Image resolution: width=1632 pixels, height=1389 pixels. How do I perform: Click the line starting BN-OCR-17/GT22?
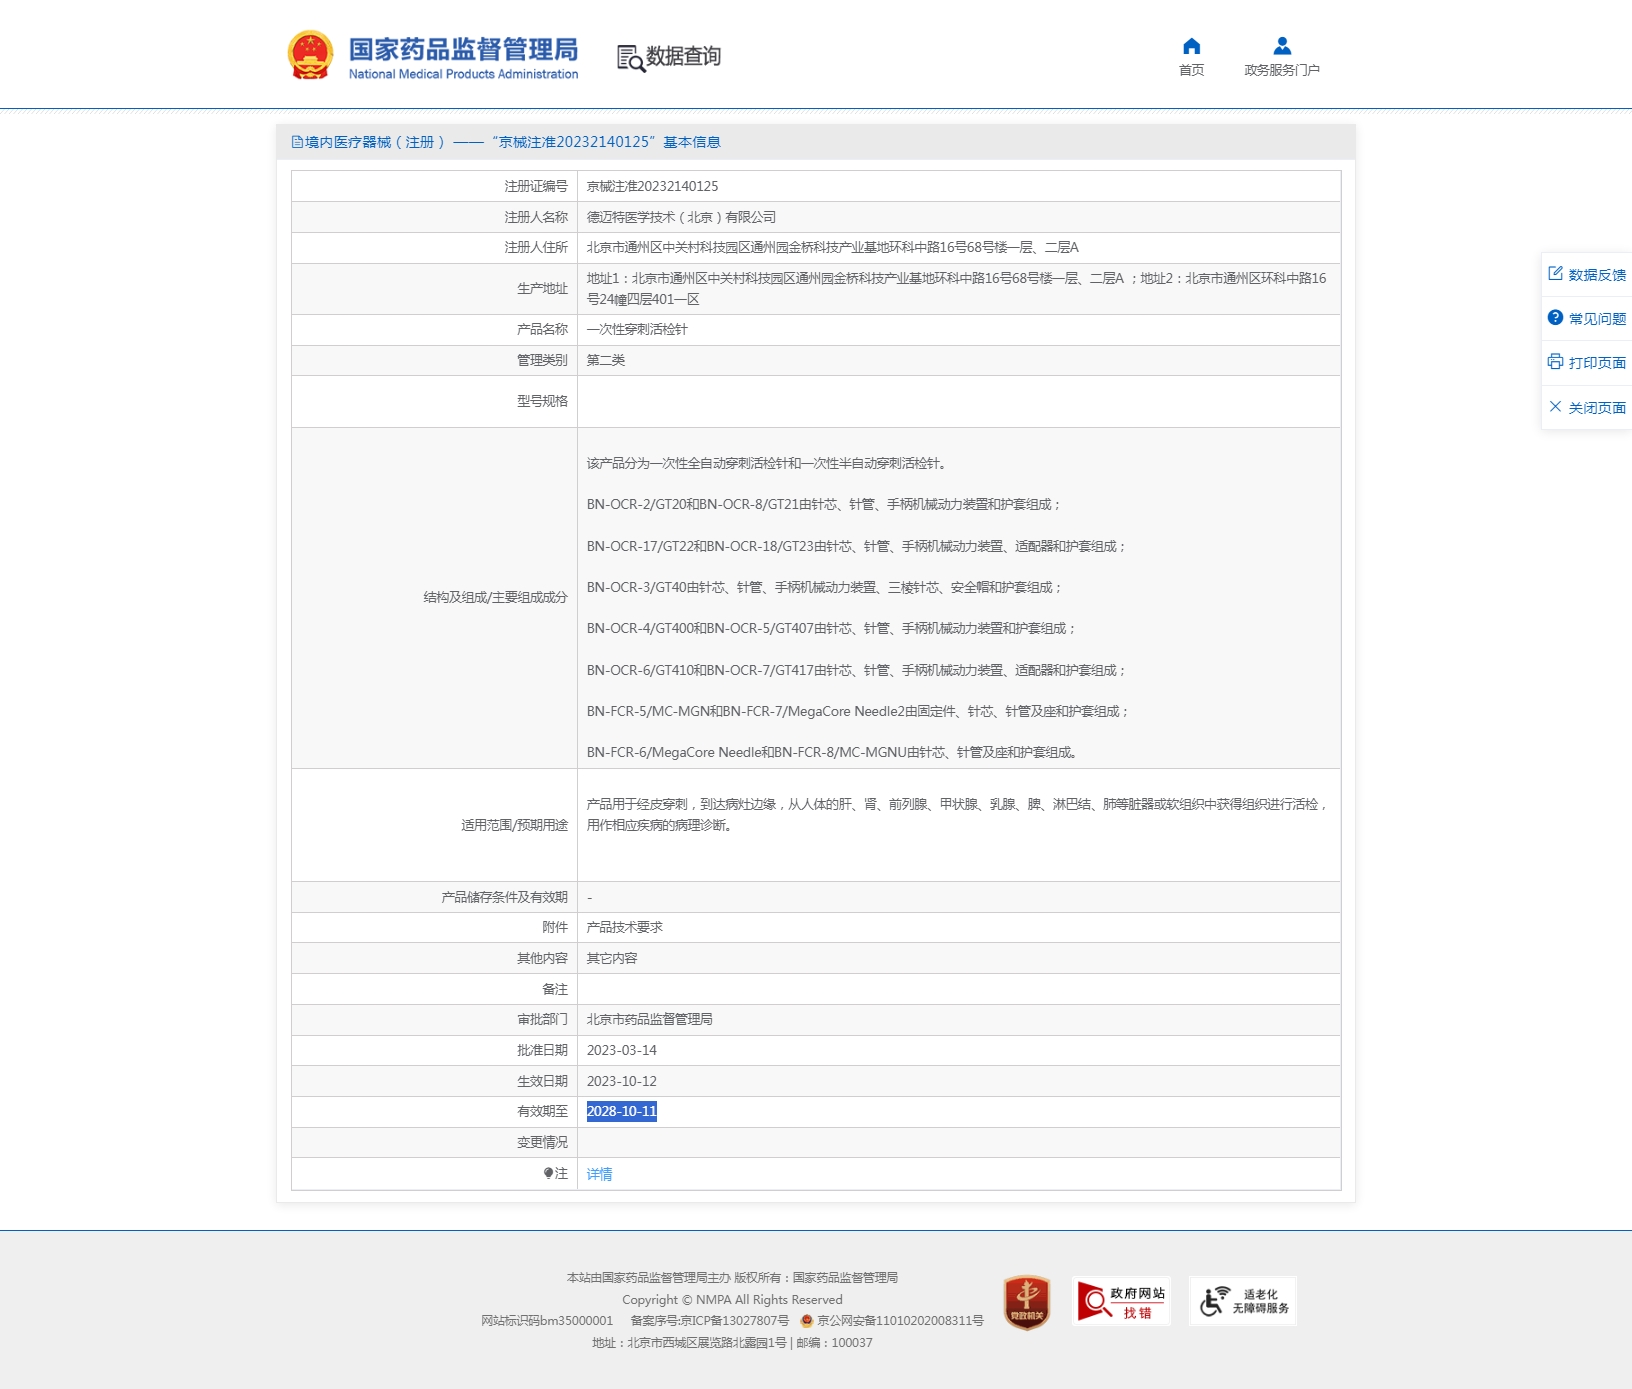(x=857, y=546)
